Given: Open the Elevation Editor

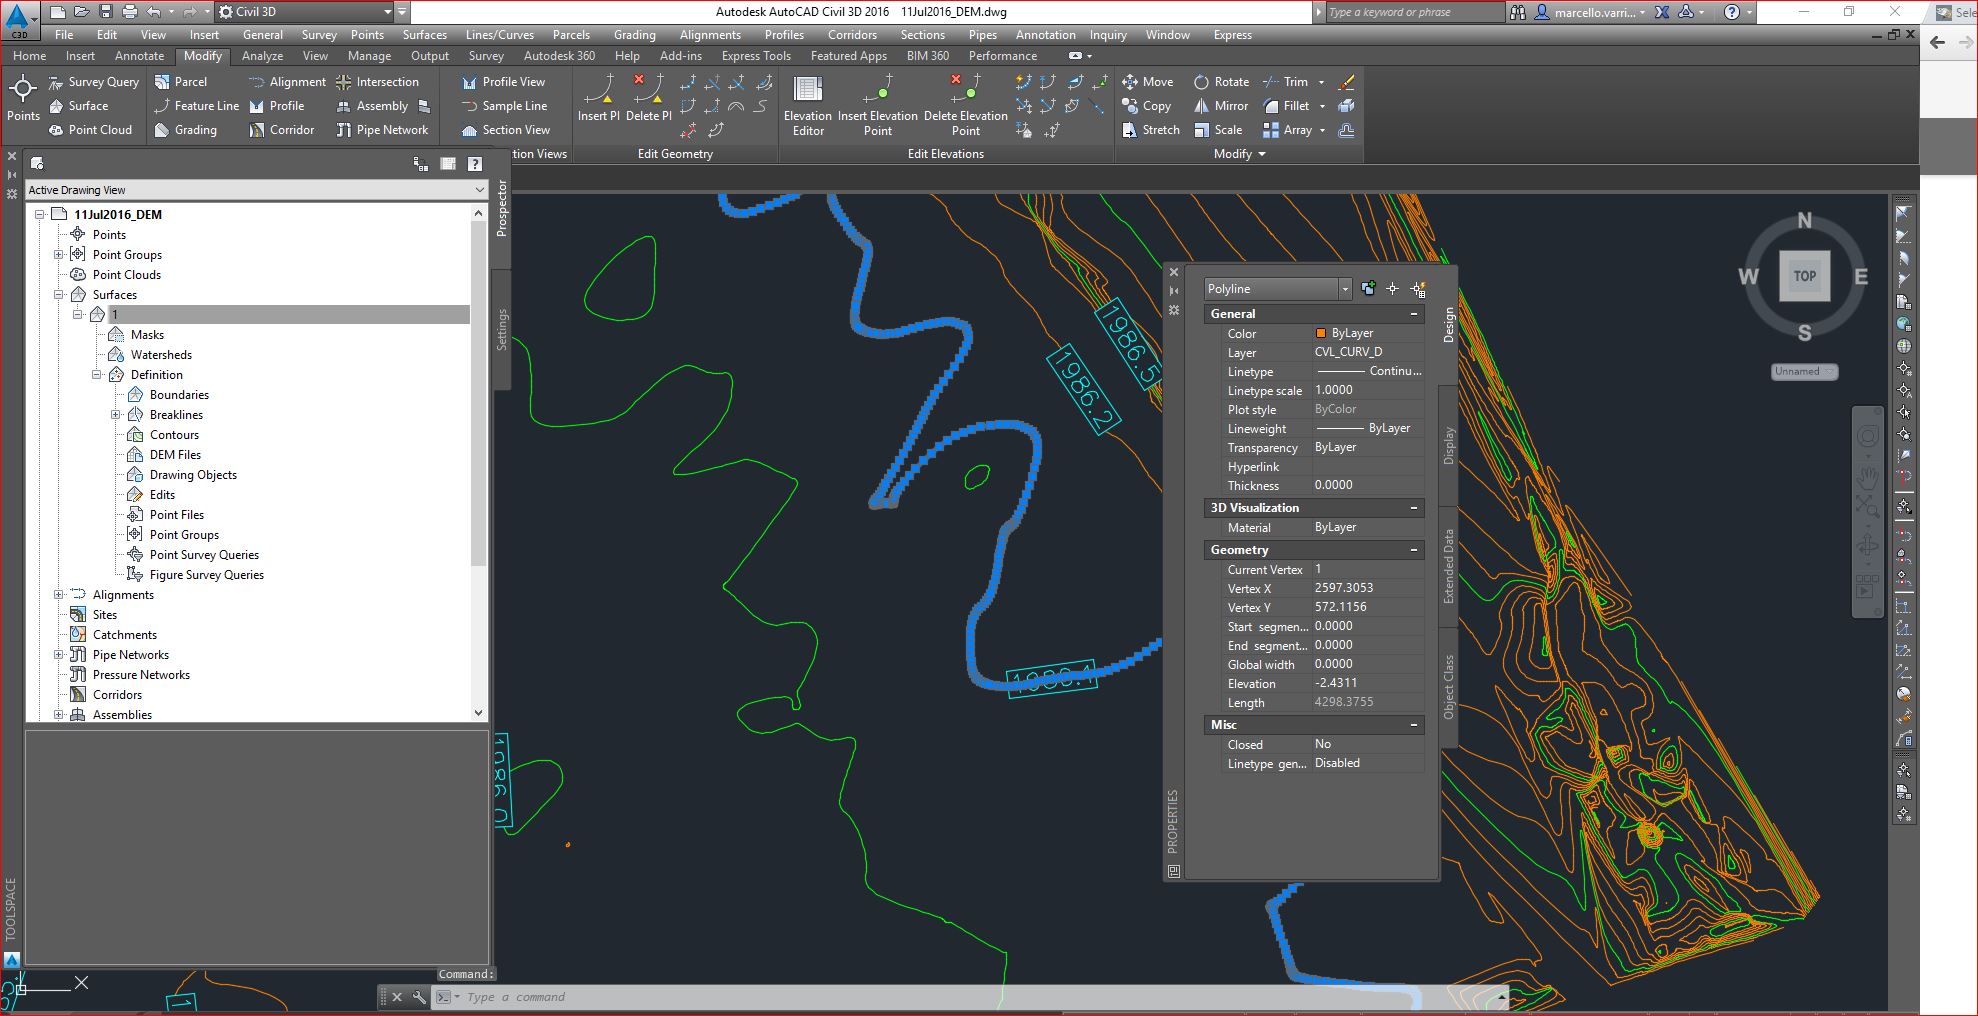Looking at the screenshot, I should coord(808,105).
